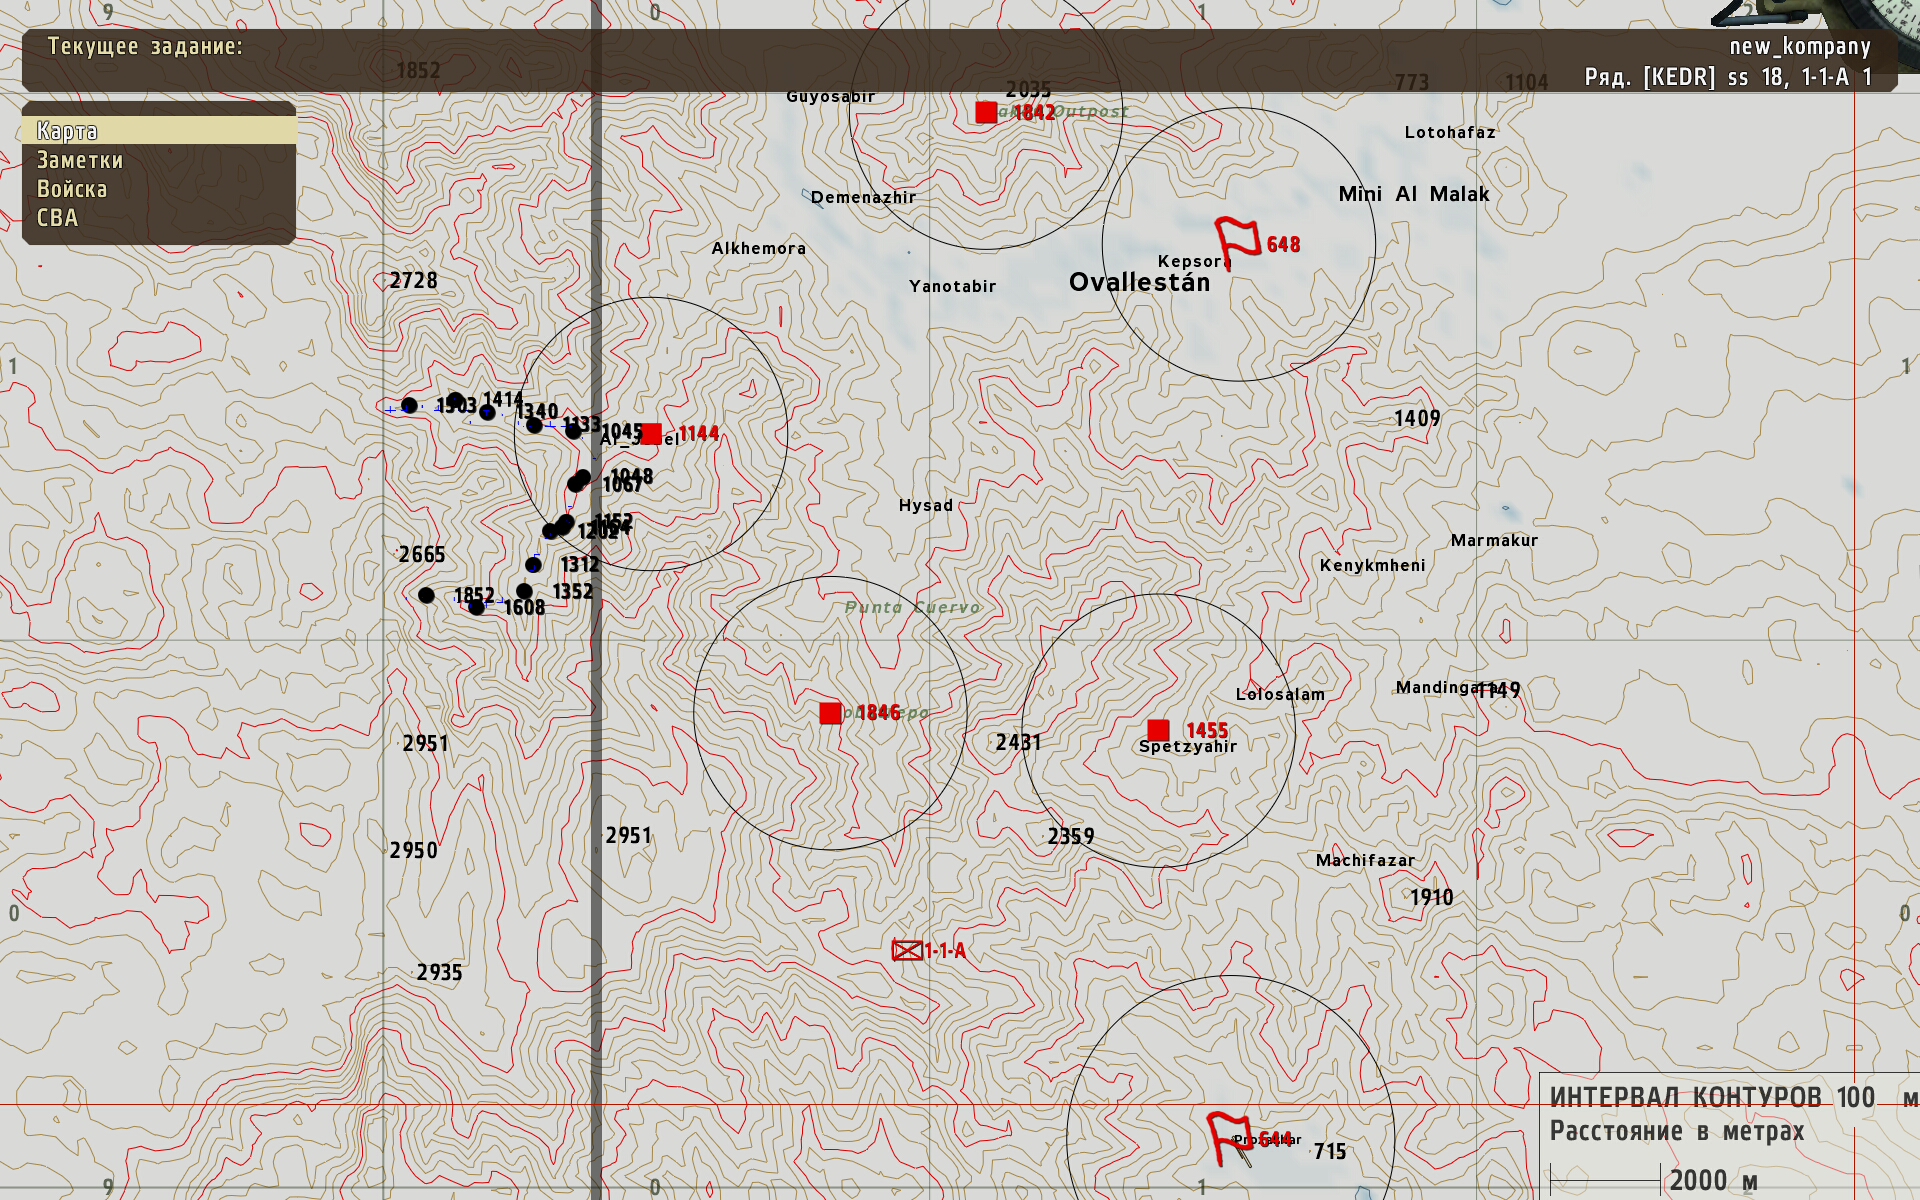The width and height of the screenshot is (1920, 1200).
Task: Click black dot marker beside 1333
Action: point(573,431)
